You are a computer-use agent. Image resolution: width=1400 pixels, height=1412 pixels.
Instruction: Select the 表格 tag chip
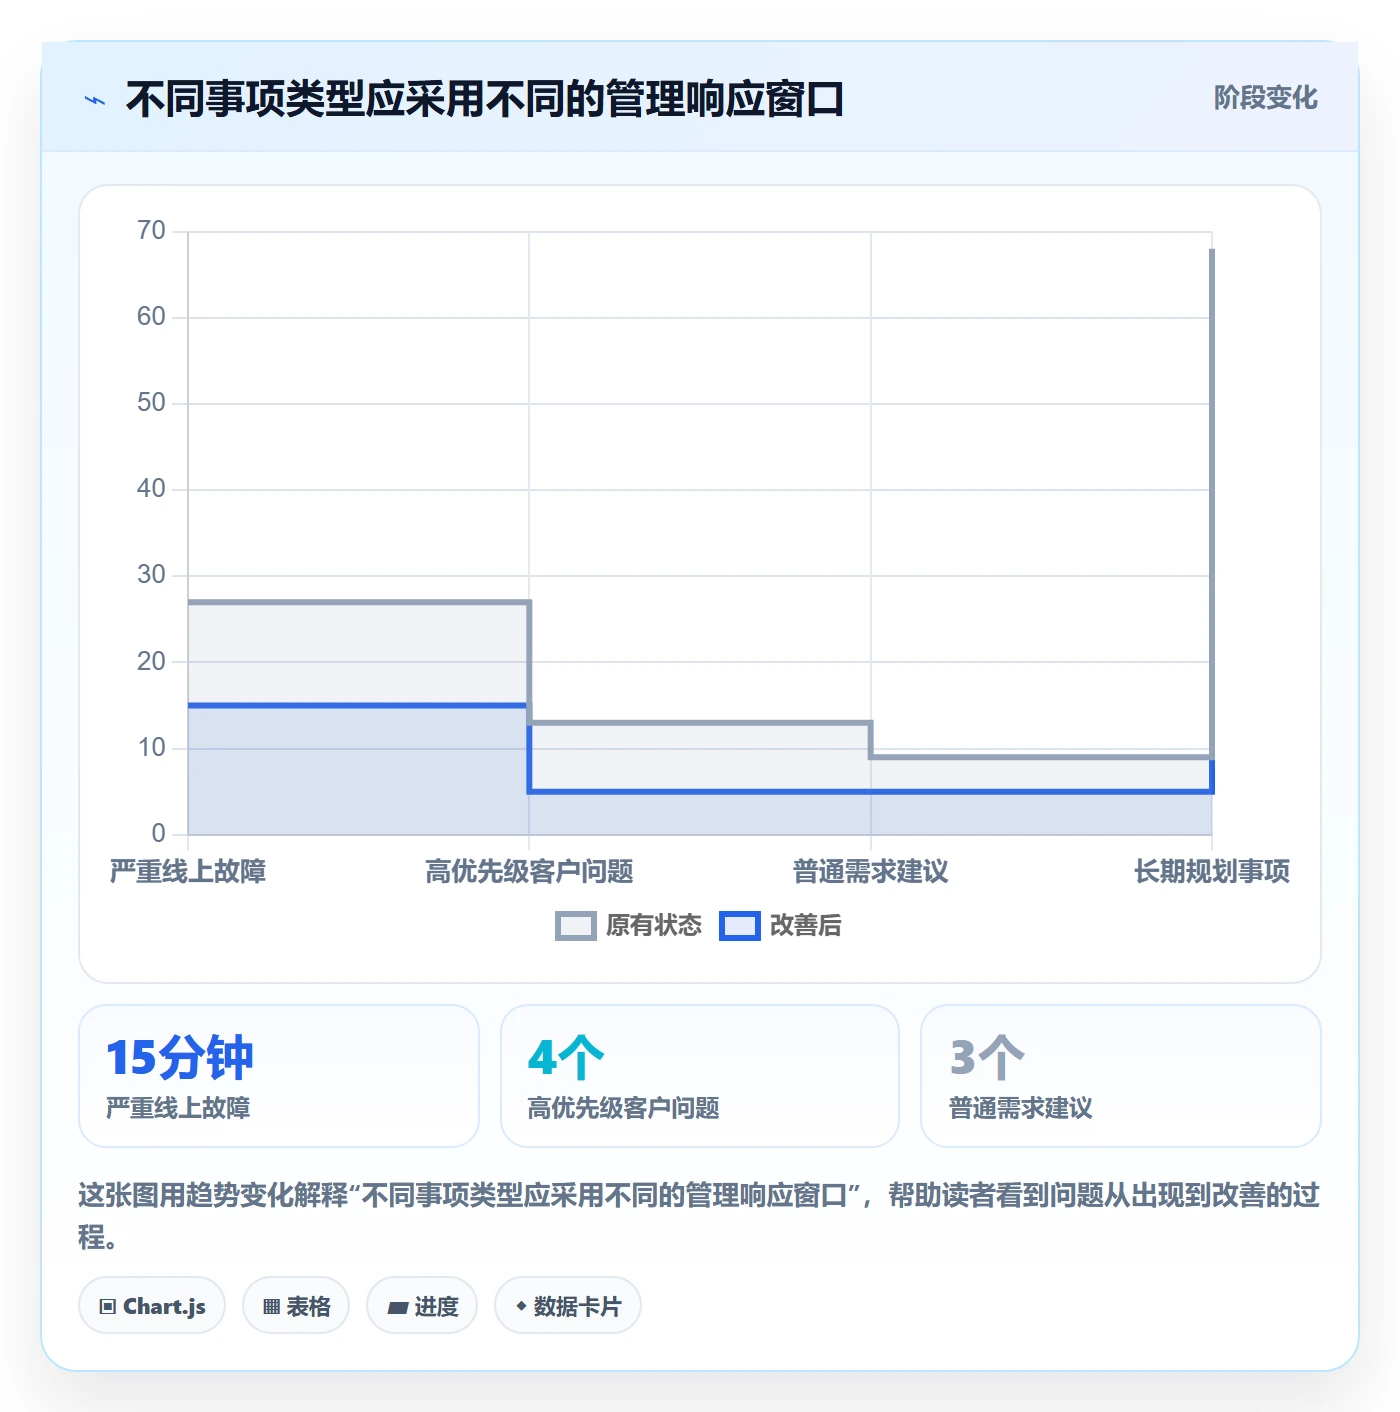point(296,1306)
